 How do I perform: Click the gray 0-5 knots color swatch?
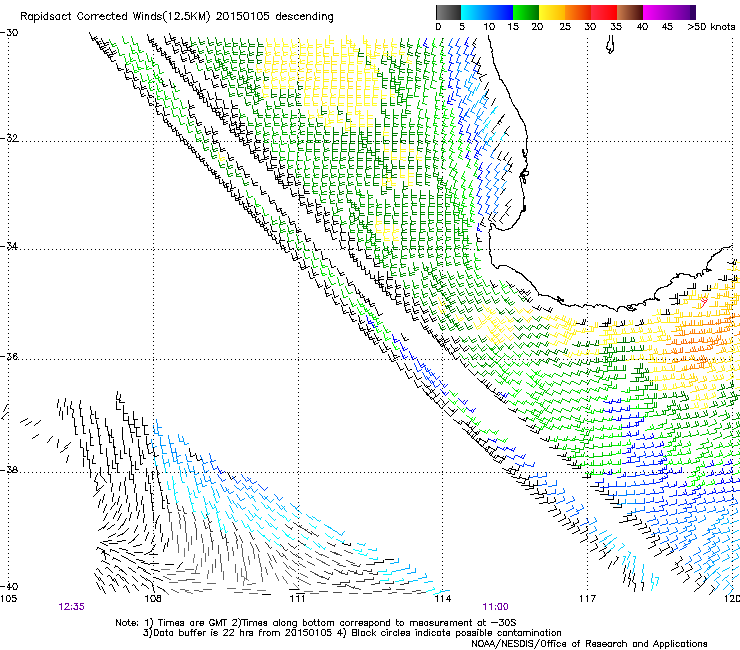tap(448, 12)
